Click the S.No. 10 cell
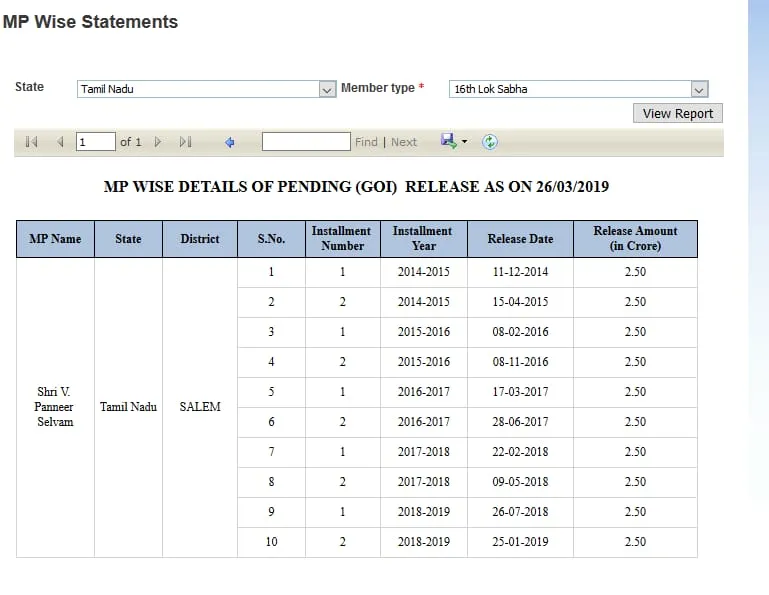 click(x=271, y=542)
